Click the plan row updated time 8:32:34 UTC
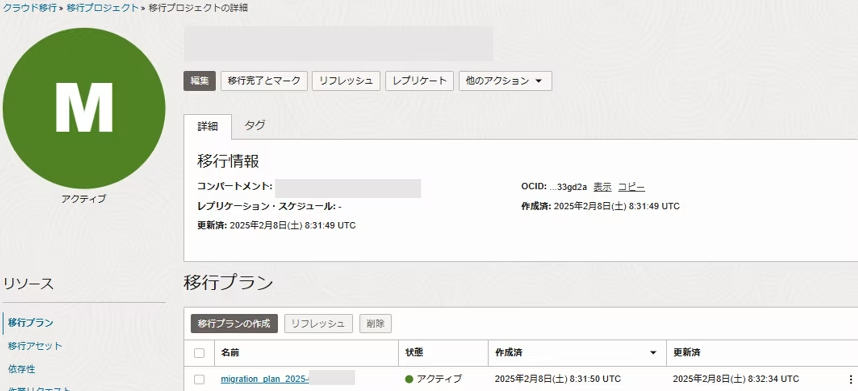The height and width of the screenshot is (391, 858). (x=736, y=379)
